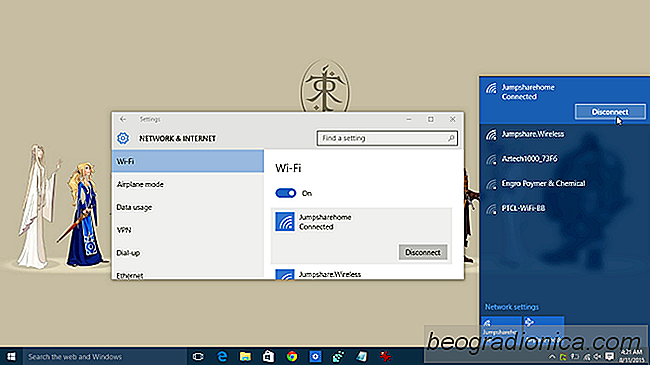The image size is (650, 365).
Task: Open Data usage settings page
Action: [187, 207]
